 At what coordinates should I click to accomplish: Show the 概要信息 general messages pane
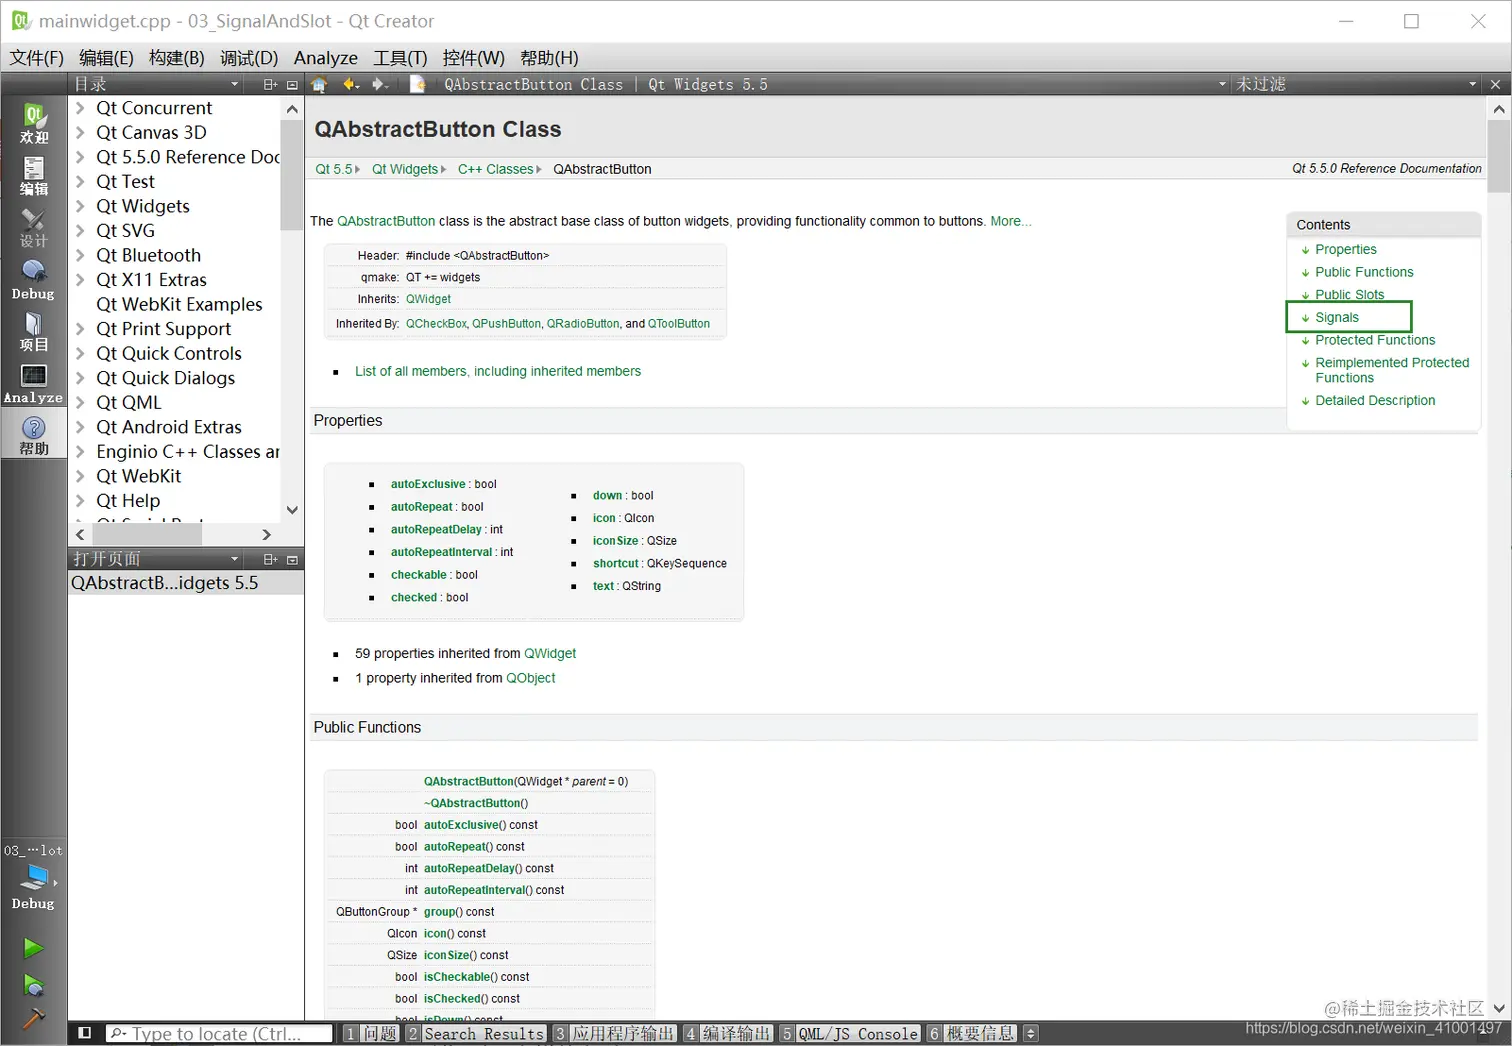tap(972, 1034)
